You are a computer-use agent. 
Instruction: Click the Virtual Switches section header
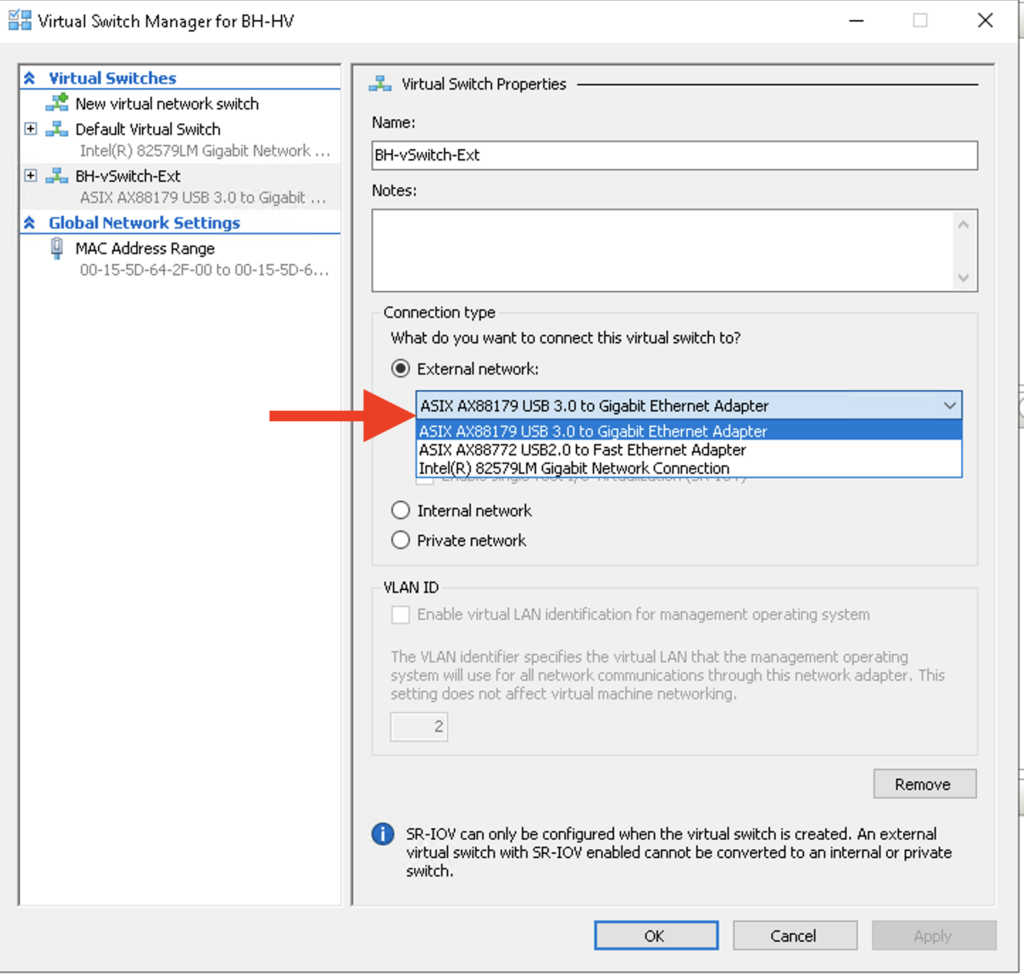tap(112, 78)
